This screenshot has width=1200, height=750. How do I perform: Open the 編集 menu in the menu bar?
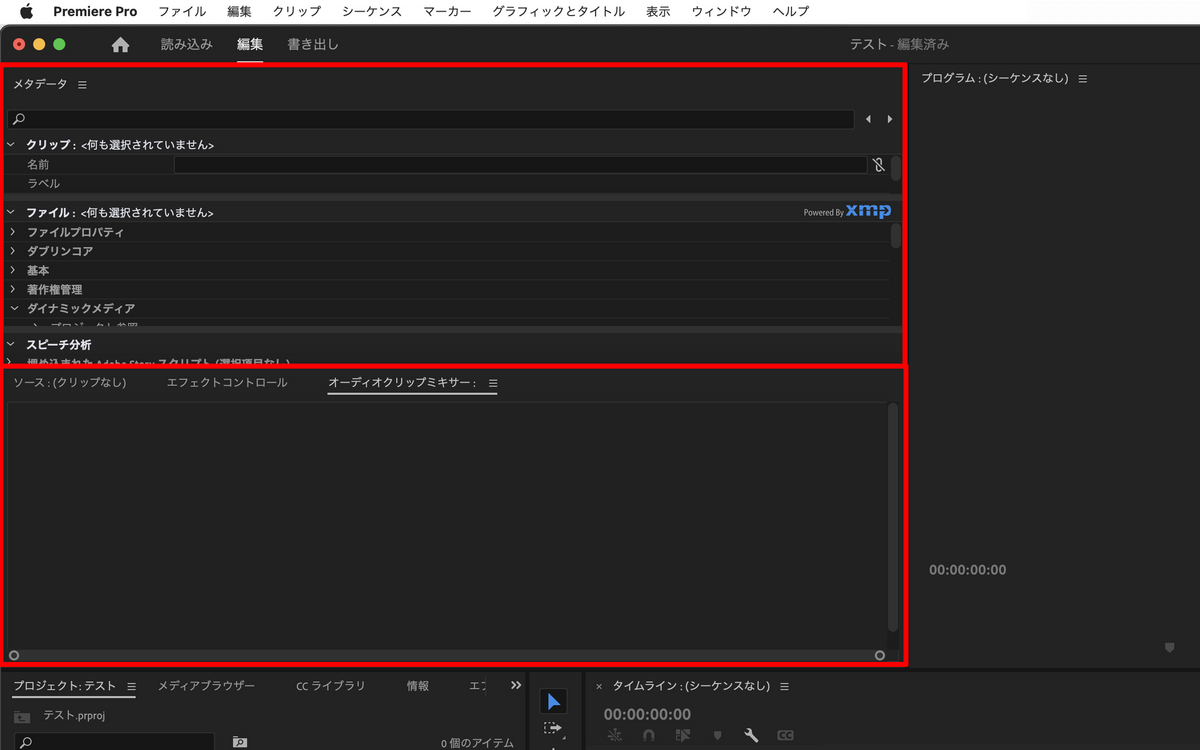tap(240, 12)
